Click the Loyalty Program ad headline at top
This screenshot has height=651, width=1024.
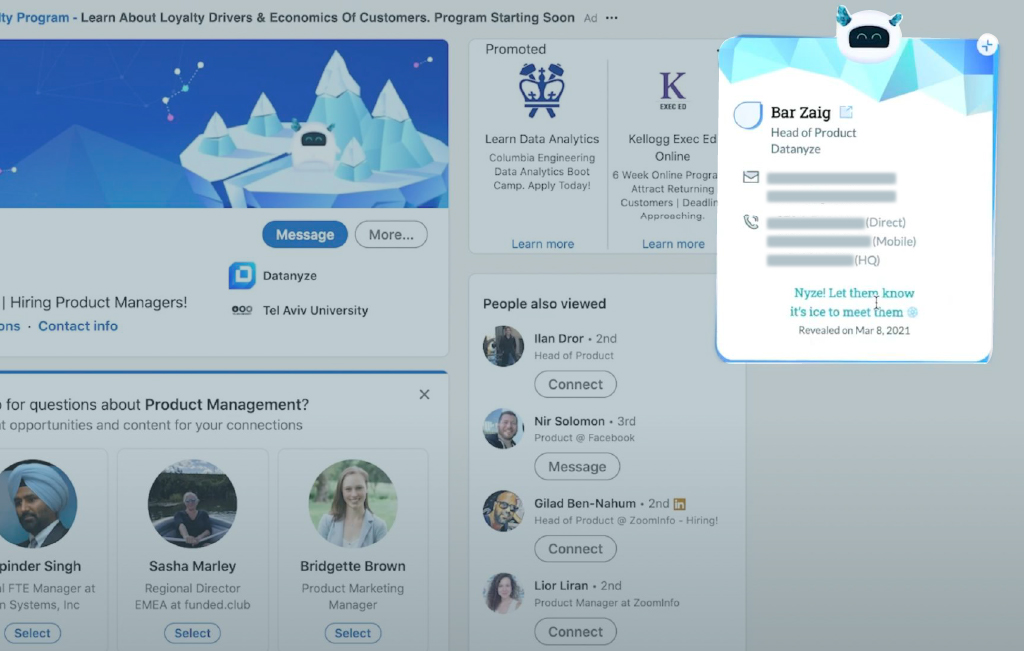[287, 18]
